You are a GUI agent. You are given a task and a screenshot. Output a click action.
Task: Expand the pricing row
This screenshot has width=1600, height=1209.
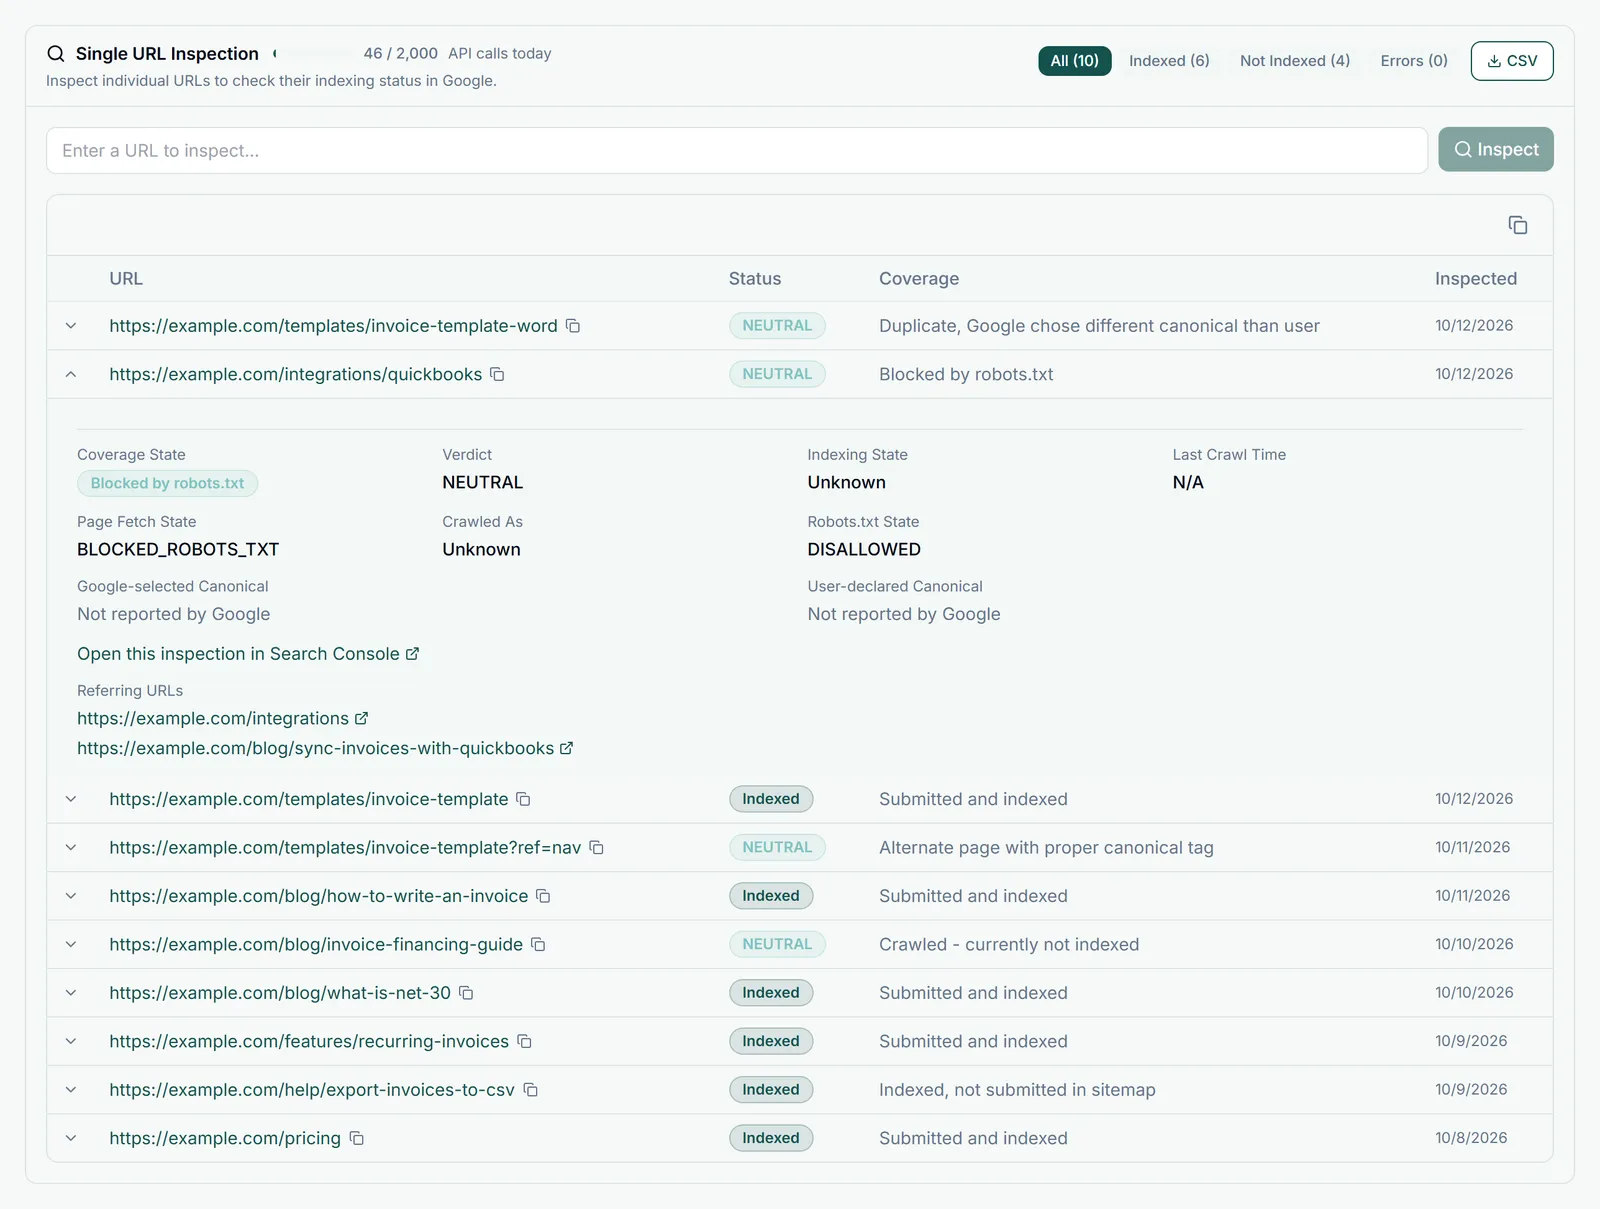(71, 1138)
